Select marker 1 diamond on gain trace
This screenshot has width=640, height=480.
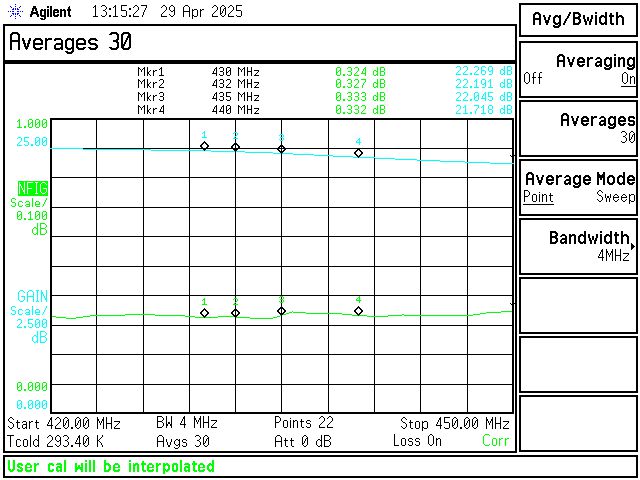tap(204, 146)
